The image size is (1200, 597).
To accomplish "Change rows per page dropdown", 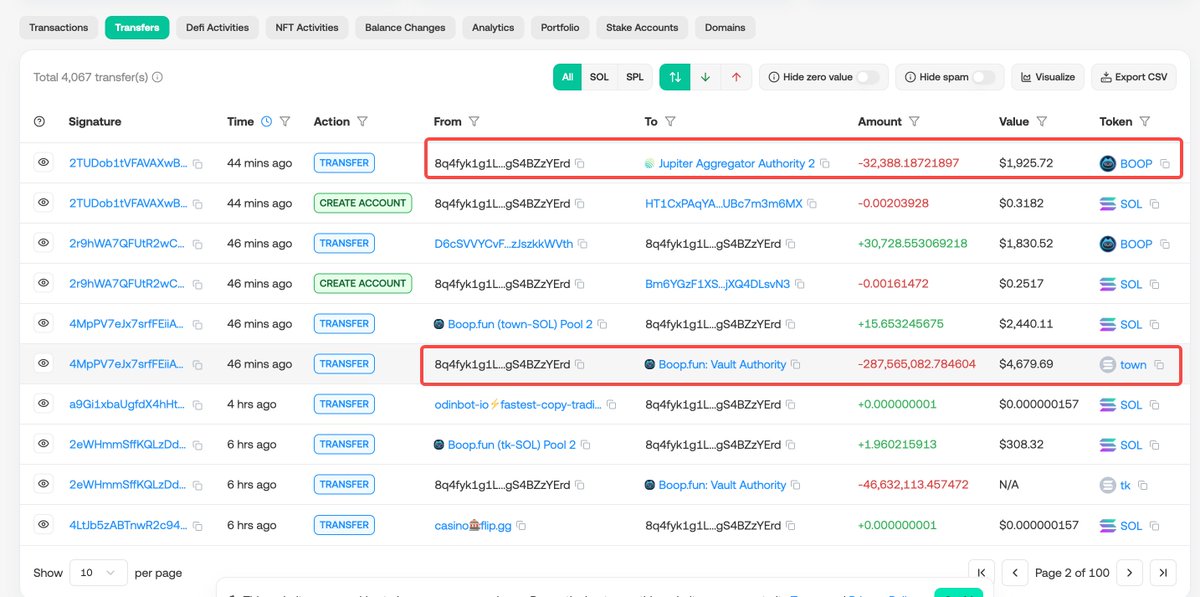I will [x=98, y=573].
